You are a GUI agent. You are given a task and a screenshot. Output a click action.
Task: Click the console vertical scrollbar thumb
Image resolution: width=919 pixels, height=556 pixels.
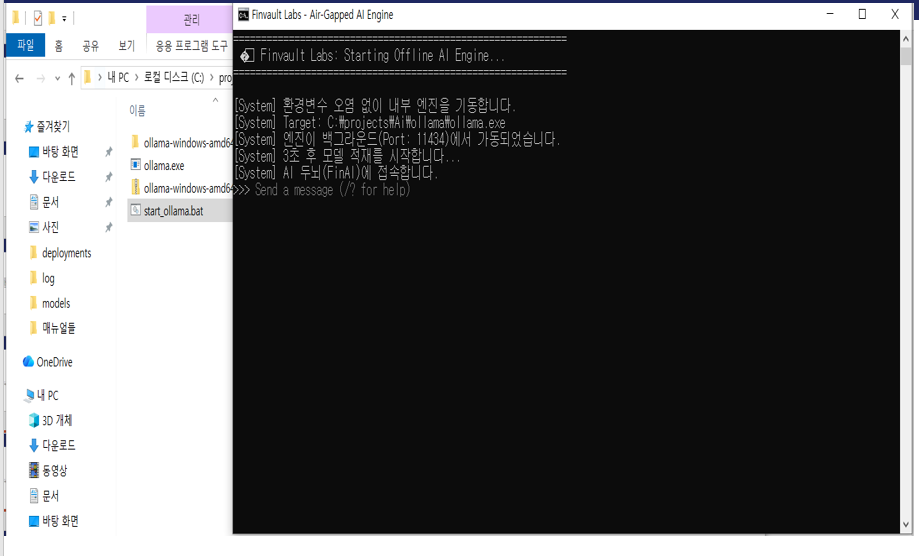point(906,57)
